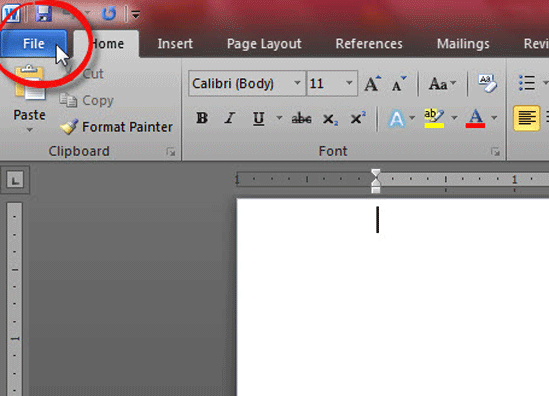This screenshot has height=396, width=549.
Task: Open highlight color dropdown arrow
Action: 454,118
